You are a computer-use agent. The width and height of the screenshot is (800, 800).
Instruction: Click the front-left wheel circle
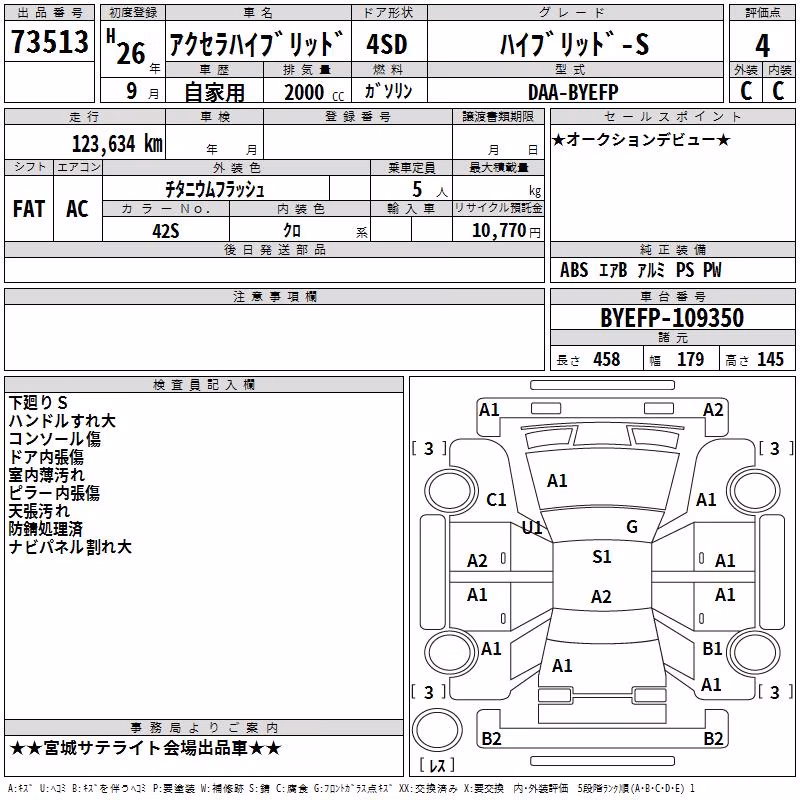[451, 491]
